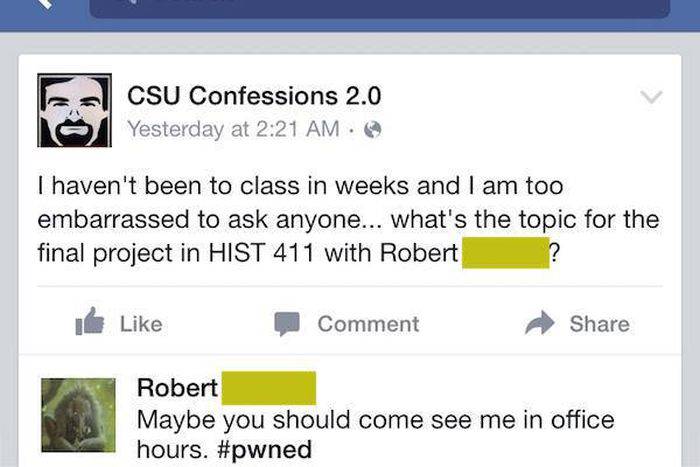The height and width of the screenshot is (467, 700).
Task: Open the HIST 411 confession post text
Action: 350,219
